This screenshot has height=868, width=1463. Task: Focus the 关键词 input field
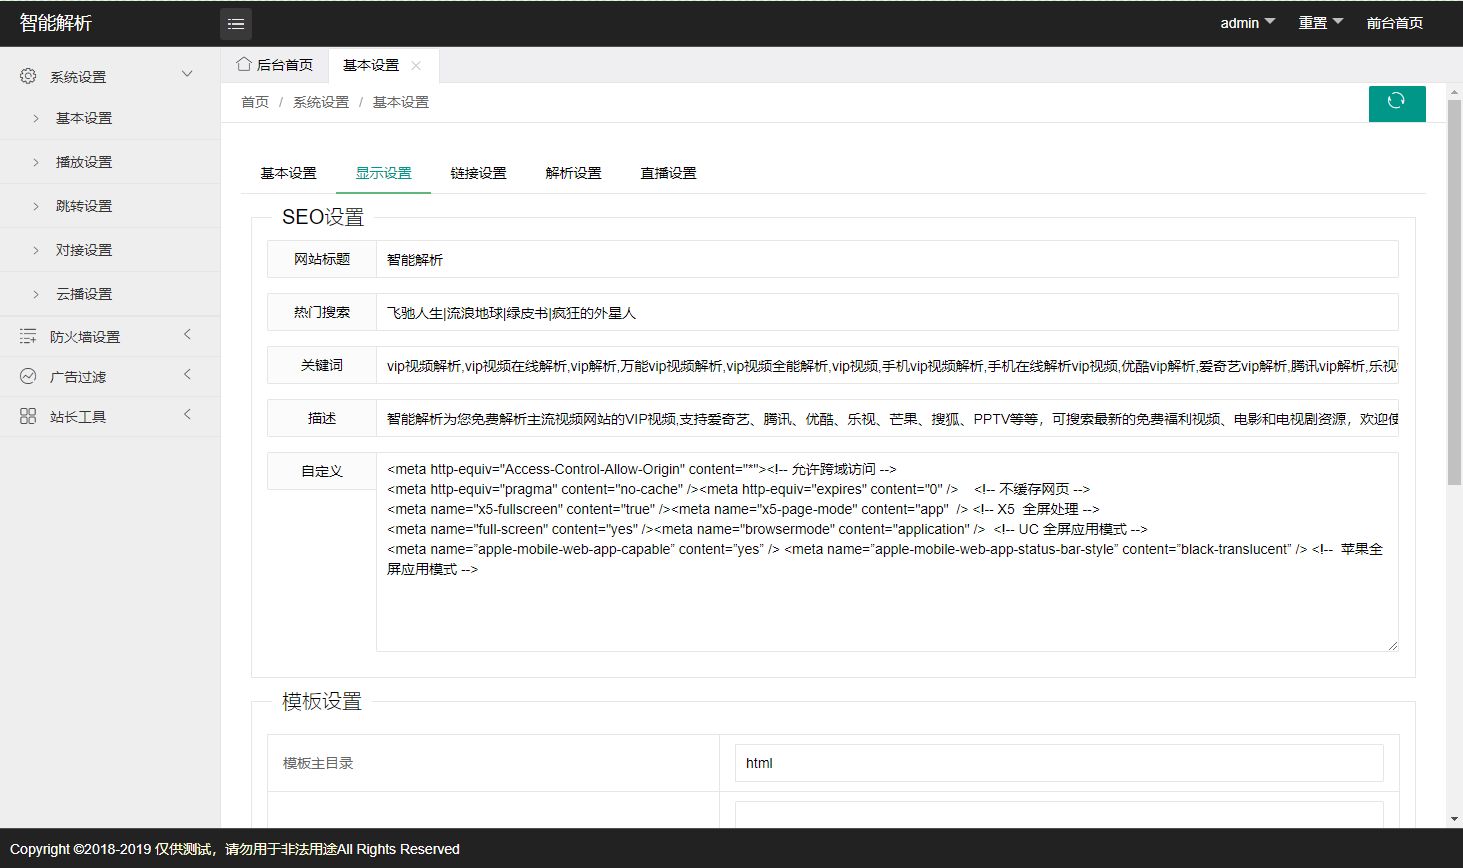tap(887, 365)
